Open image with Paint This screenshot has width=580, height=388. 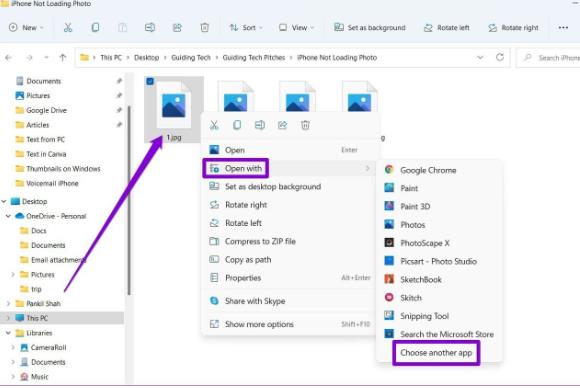tap(439, 188)
